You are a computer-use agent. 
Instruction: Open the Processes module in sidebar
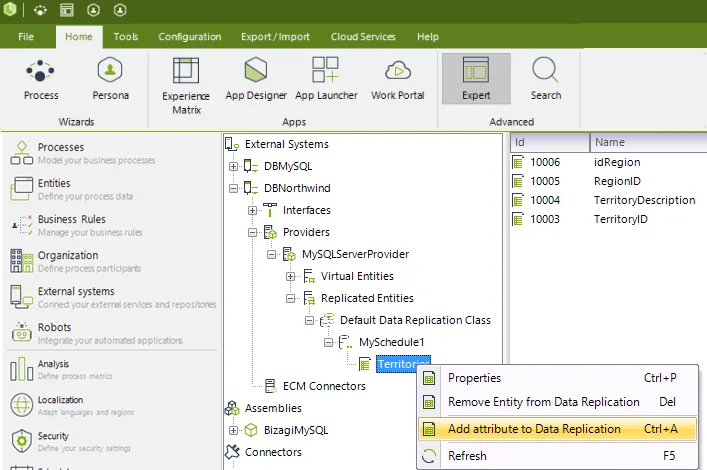pyautogui.click(x=83, y=153)
